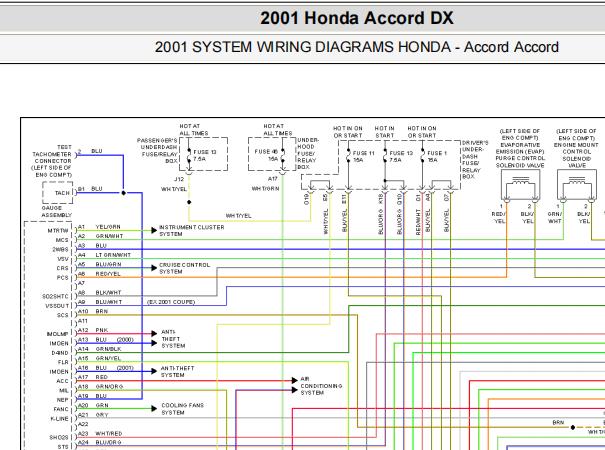The width and height of the screenshot is (605, 450).
Task: Click the '2001 Honda Accord DX' title
Action: (357, 18)
